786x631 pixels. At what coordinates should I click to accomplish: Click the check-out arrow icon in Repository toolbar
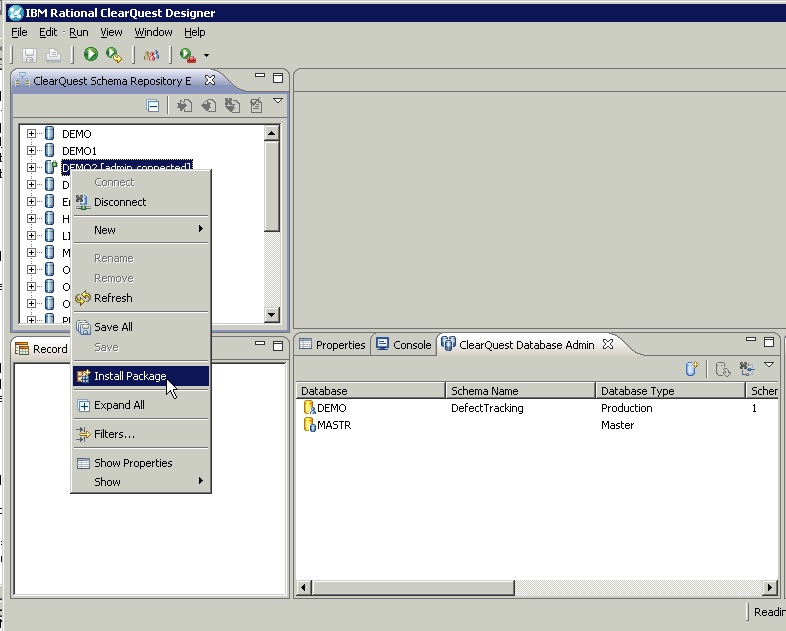(209, 106)
